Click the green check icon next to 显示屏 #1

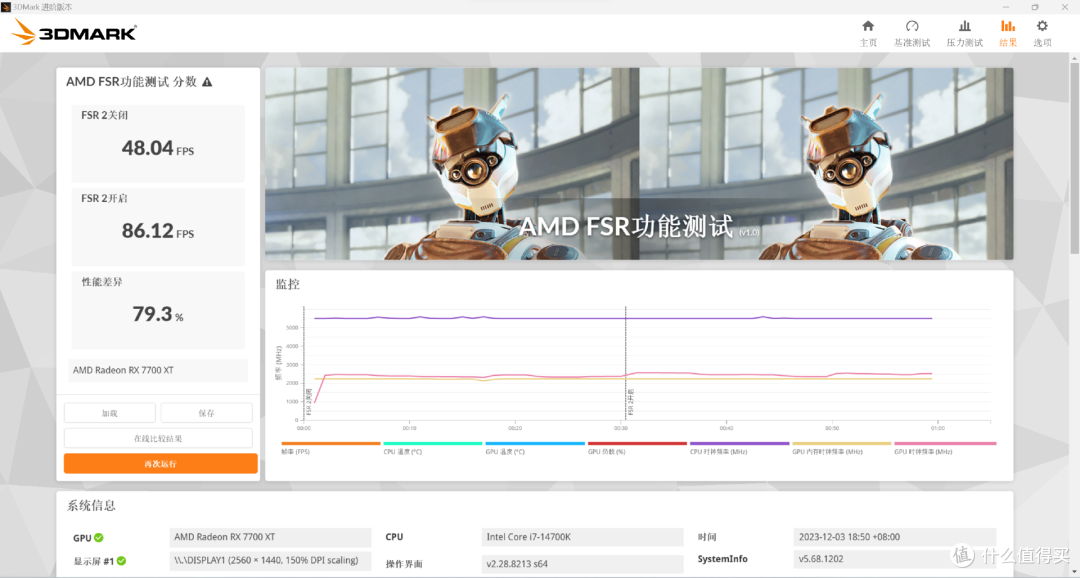point(122,561)
